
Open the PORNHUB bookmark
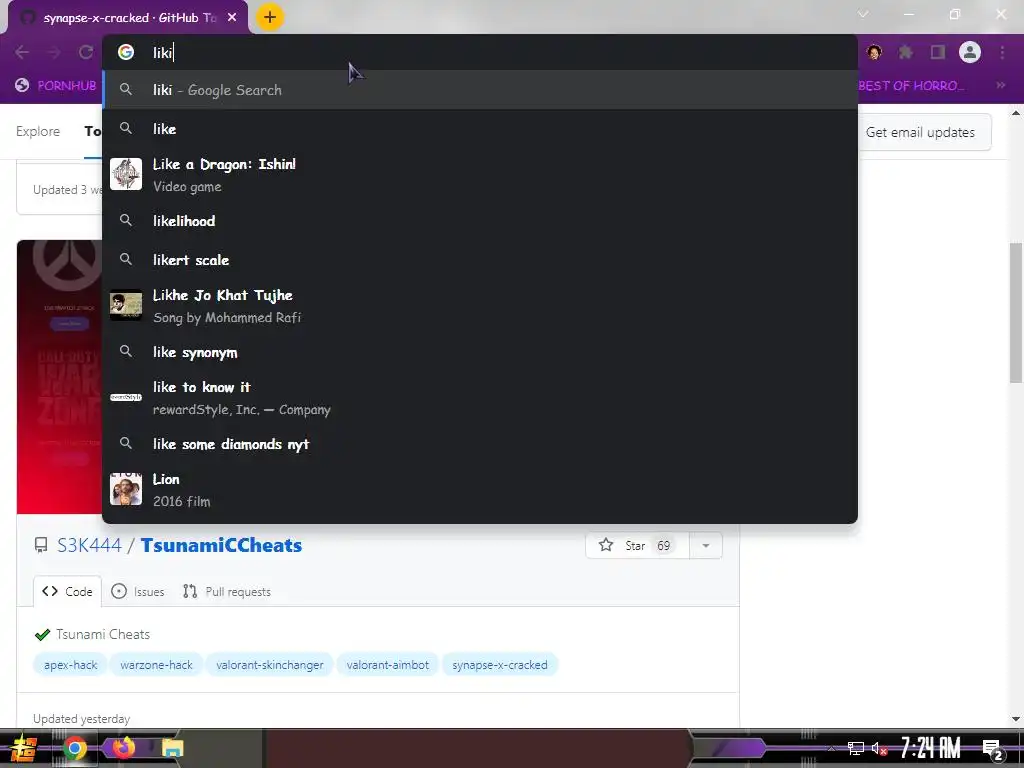(56, 86)
